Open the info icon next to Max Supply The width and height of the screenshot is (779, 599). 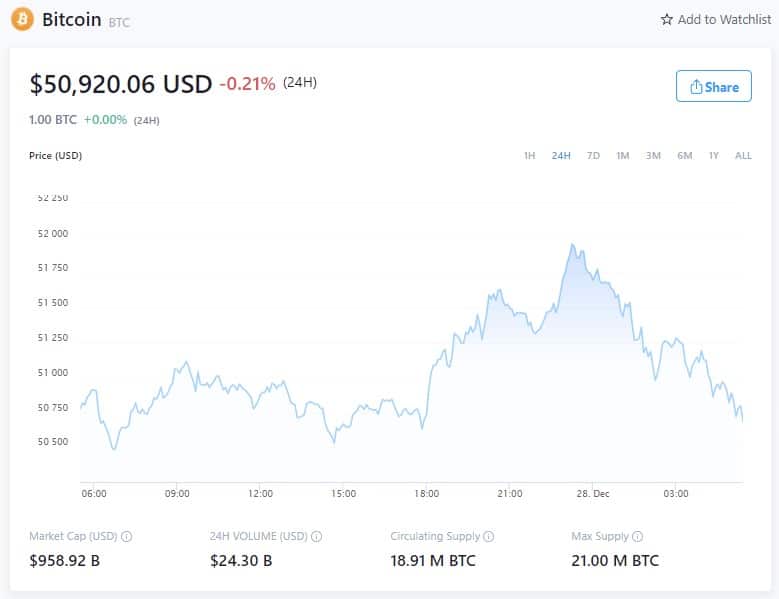tap(637, 536)
